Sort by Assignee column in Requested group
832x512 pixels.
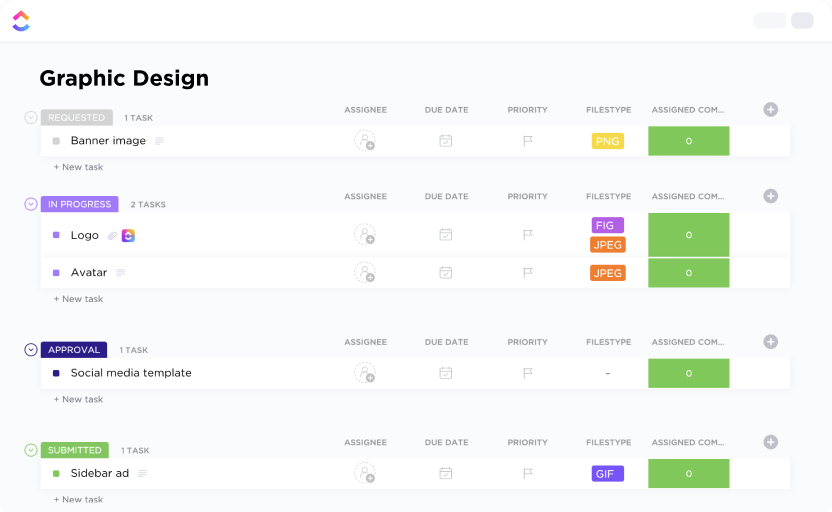pos(366,110)
